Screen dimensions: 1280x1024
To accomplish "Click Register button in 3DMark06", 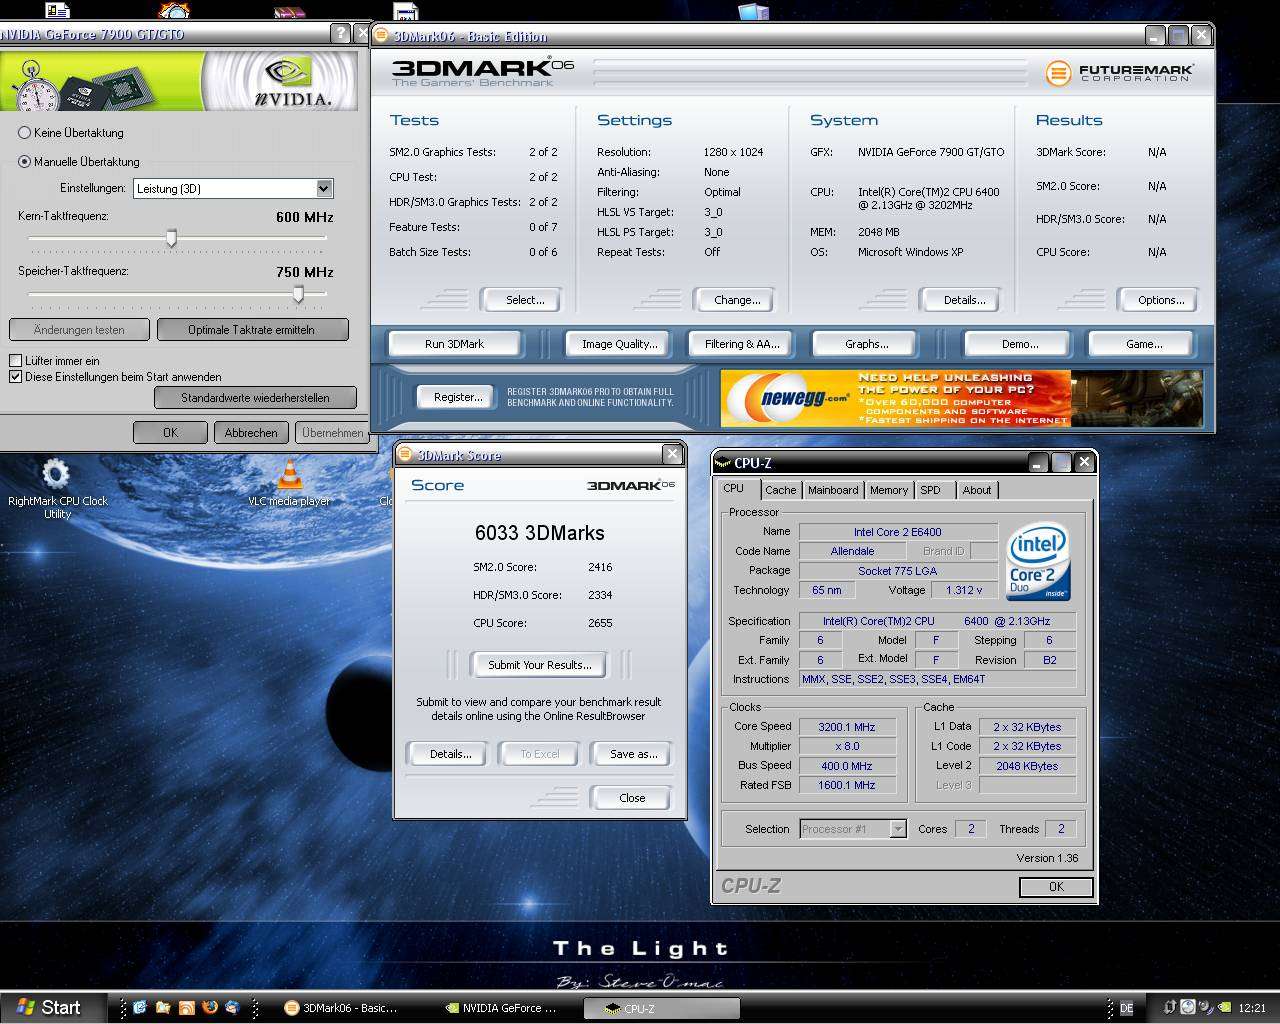I will point(457,397).
